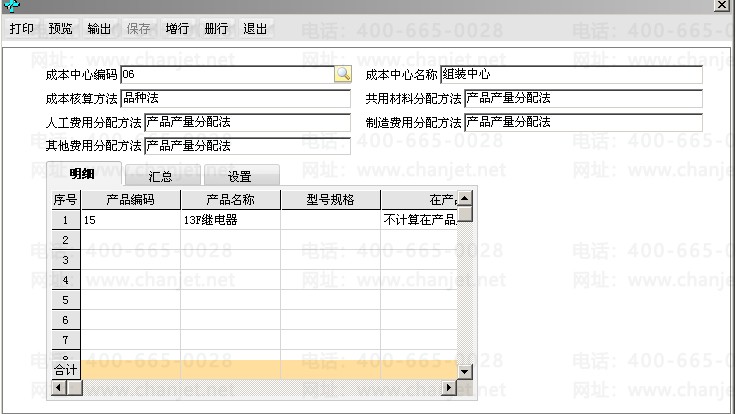
Task: Select row header 3
Action: (65, 260)
